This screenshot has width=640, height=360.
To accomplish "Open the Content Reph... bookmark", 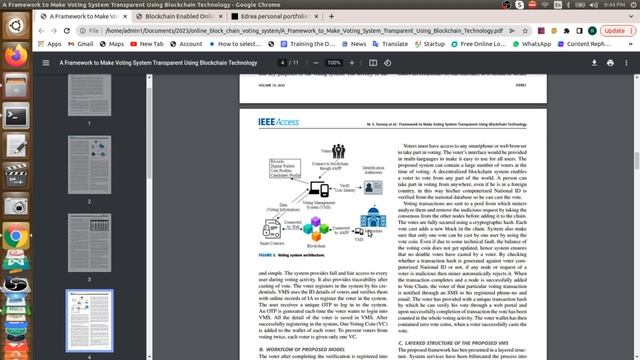I will pos(584,44).
